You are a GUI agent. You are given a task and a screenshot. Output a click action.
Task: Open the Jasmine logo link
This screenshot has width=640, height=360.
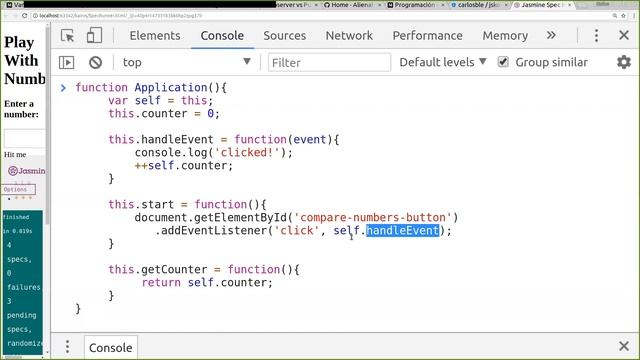[x=27, y=171]
